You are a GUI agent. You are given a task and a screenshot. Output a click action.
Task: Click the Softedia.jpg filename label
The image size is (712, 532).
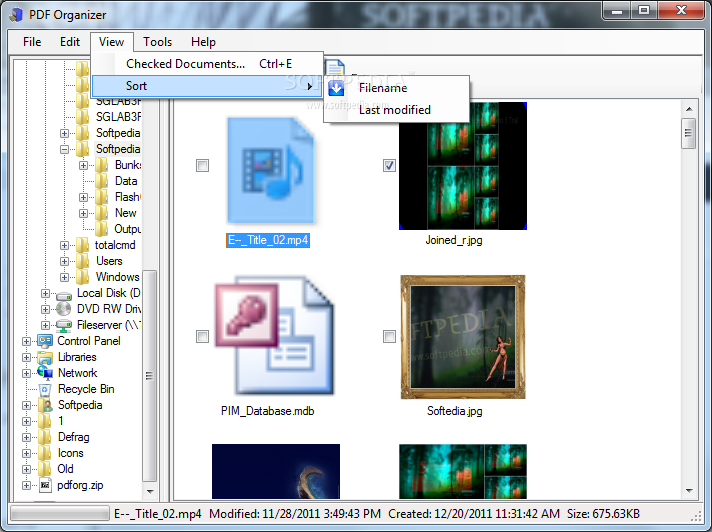point(455,411)
